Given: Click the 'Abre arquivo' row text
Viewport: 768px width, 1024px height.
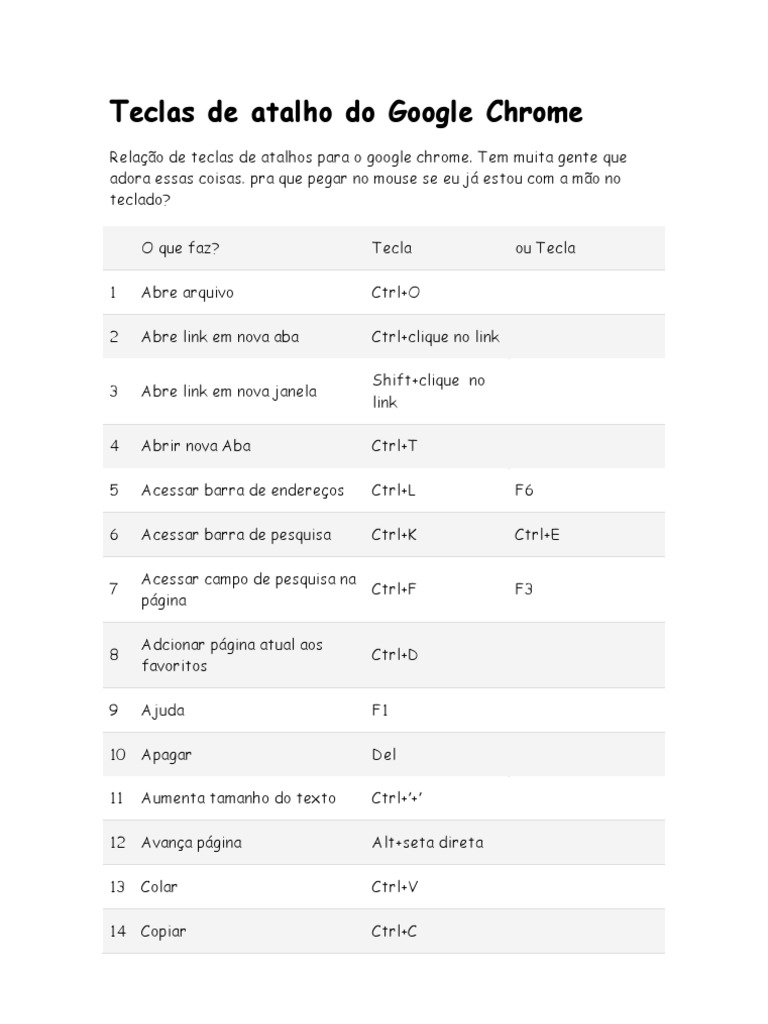Looking at the screenshot, I should (187, 293).
